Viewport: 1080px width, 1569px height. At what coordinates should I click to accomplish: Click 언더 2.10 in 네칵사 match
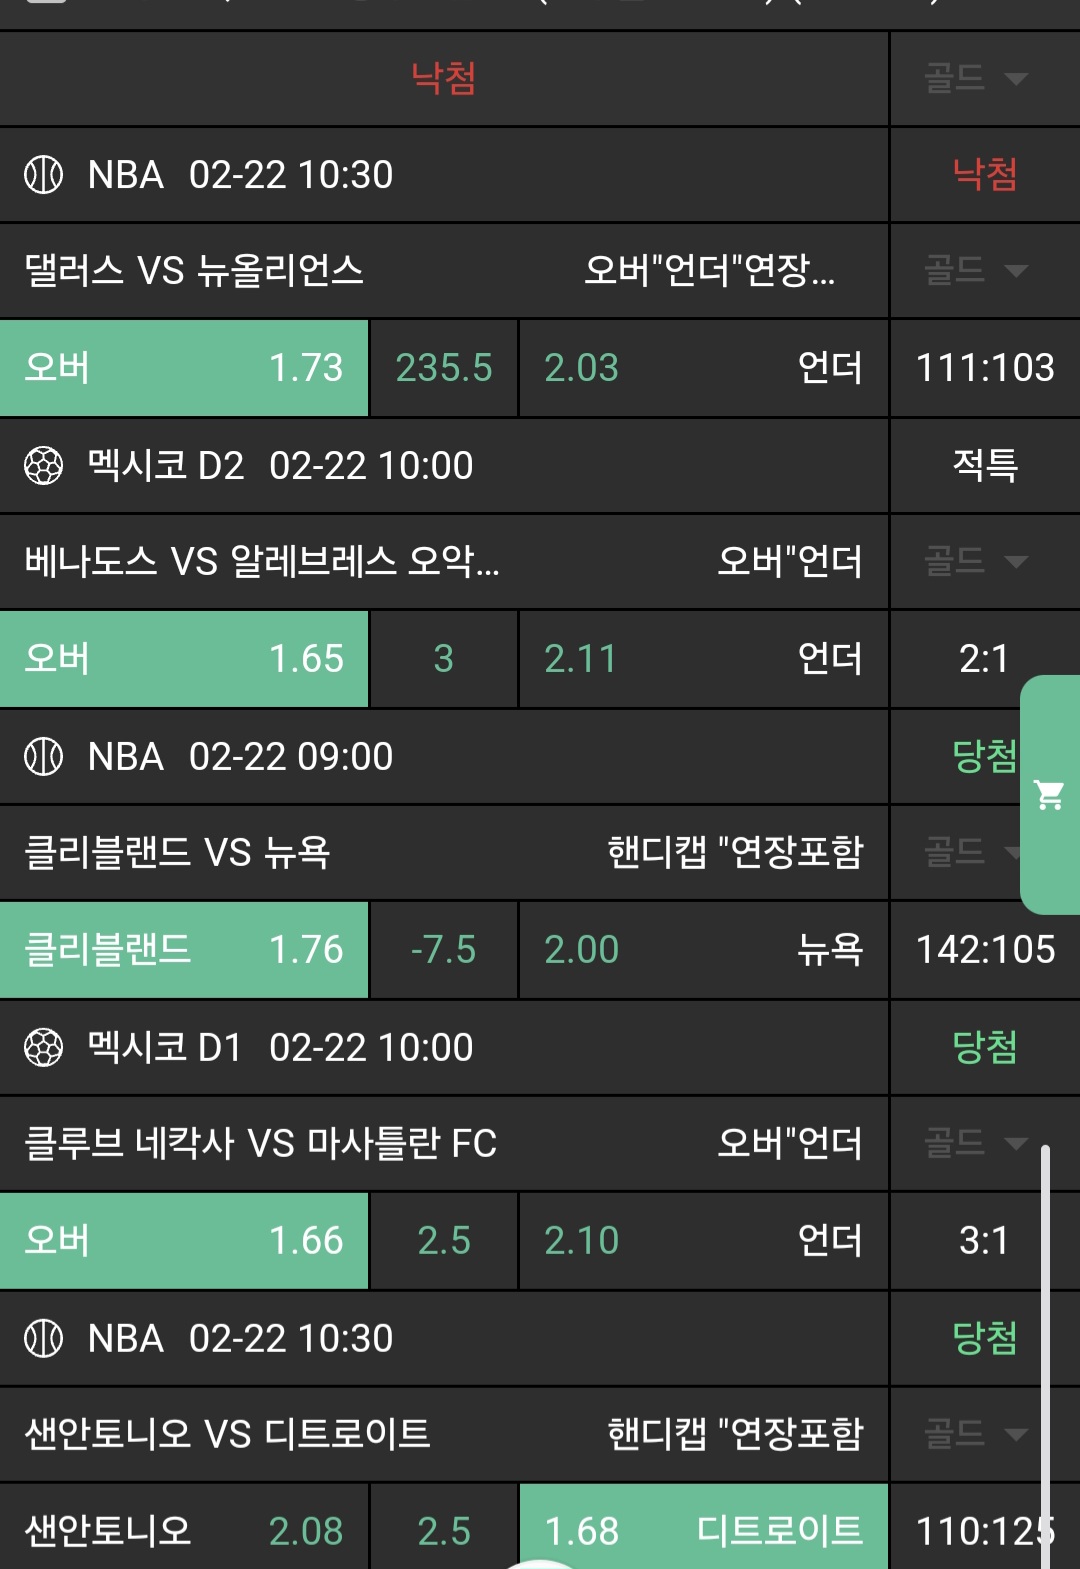pyautogui.click(x=703, y=1240)
